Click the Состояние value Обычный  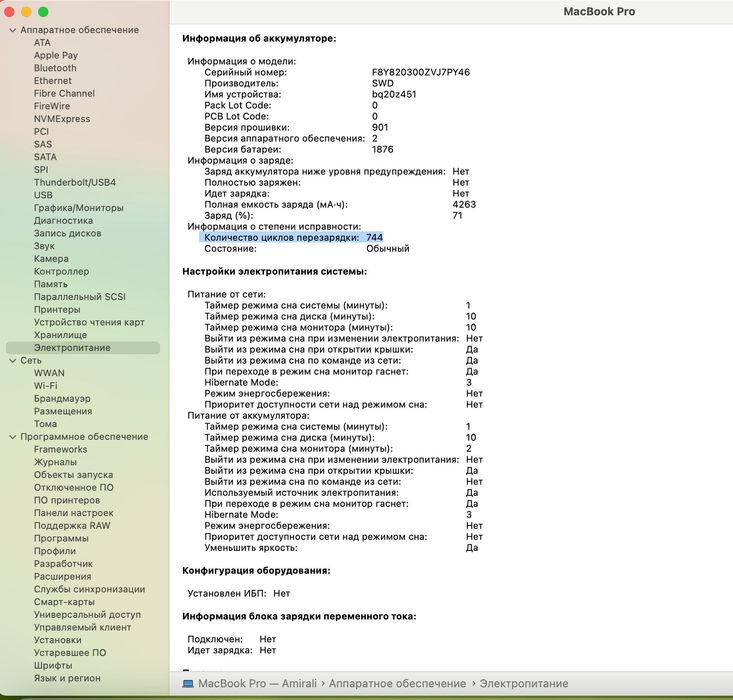tap(388, 249)
